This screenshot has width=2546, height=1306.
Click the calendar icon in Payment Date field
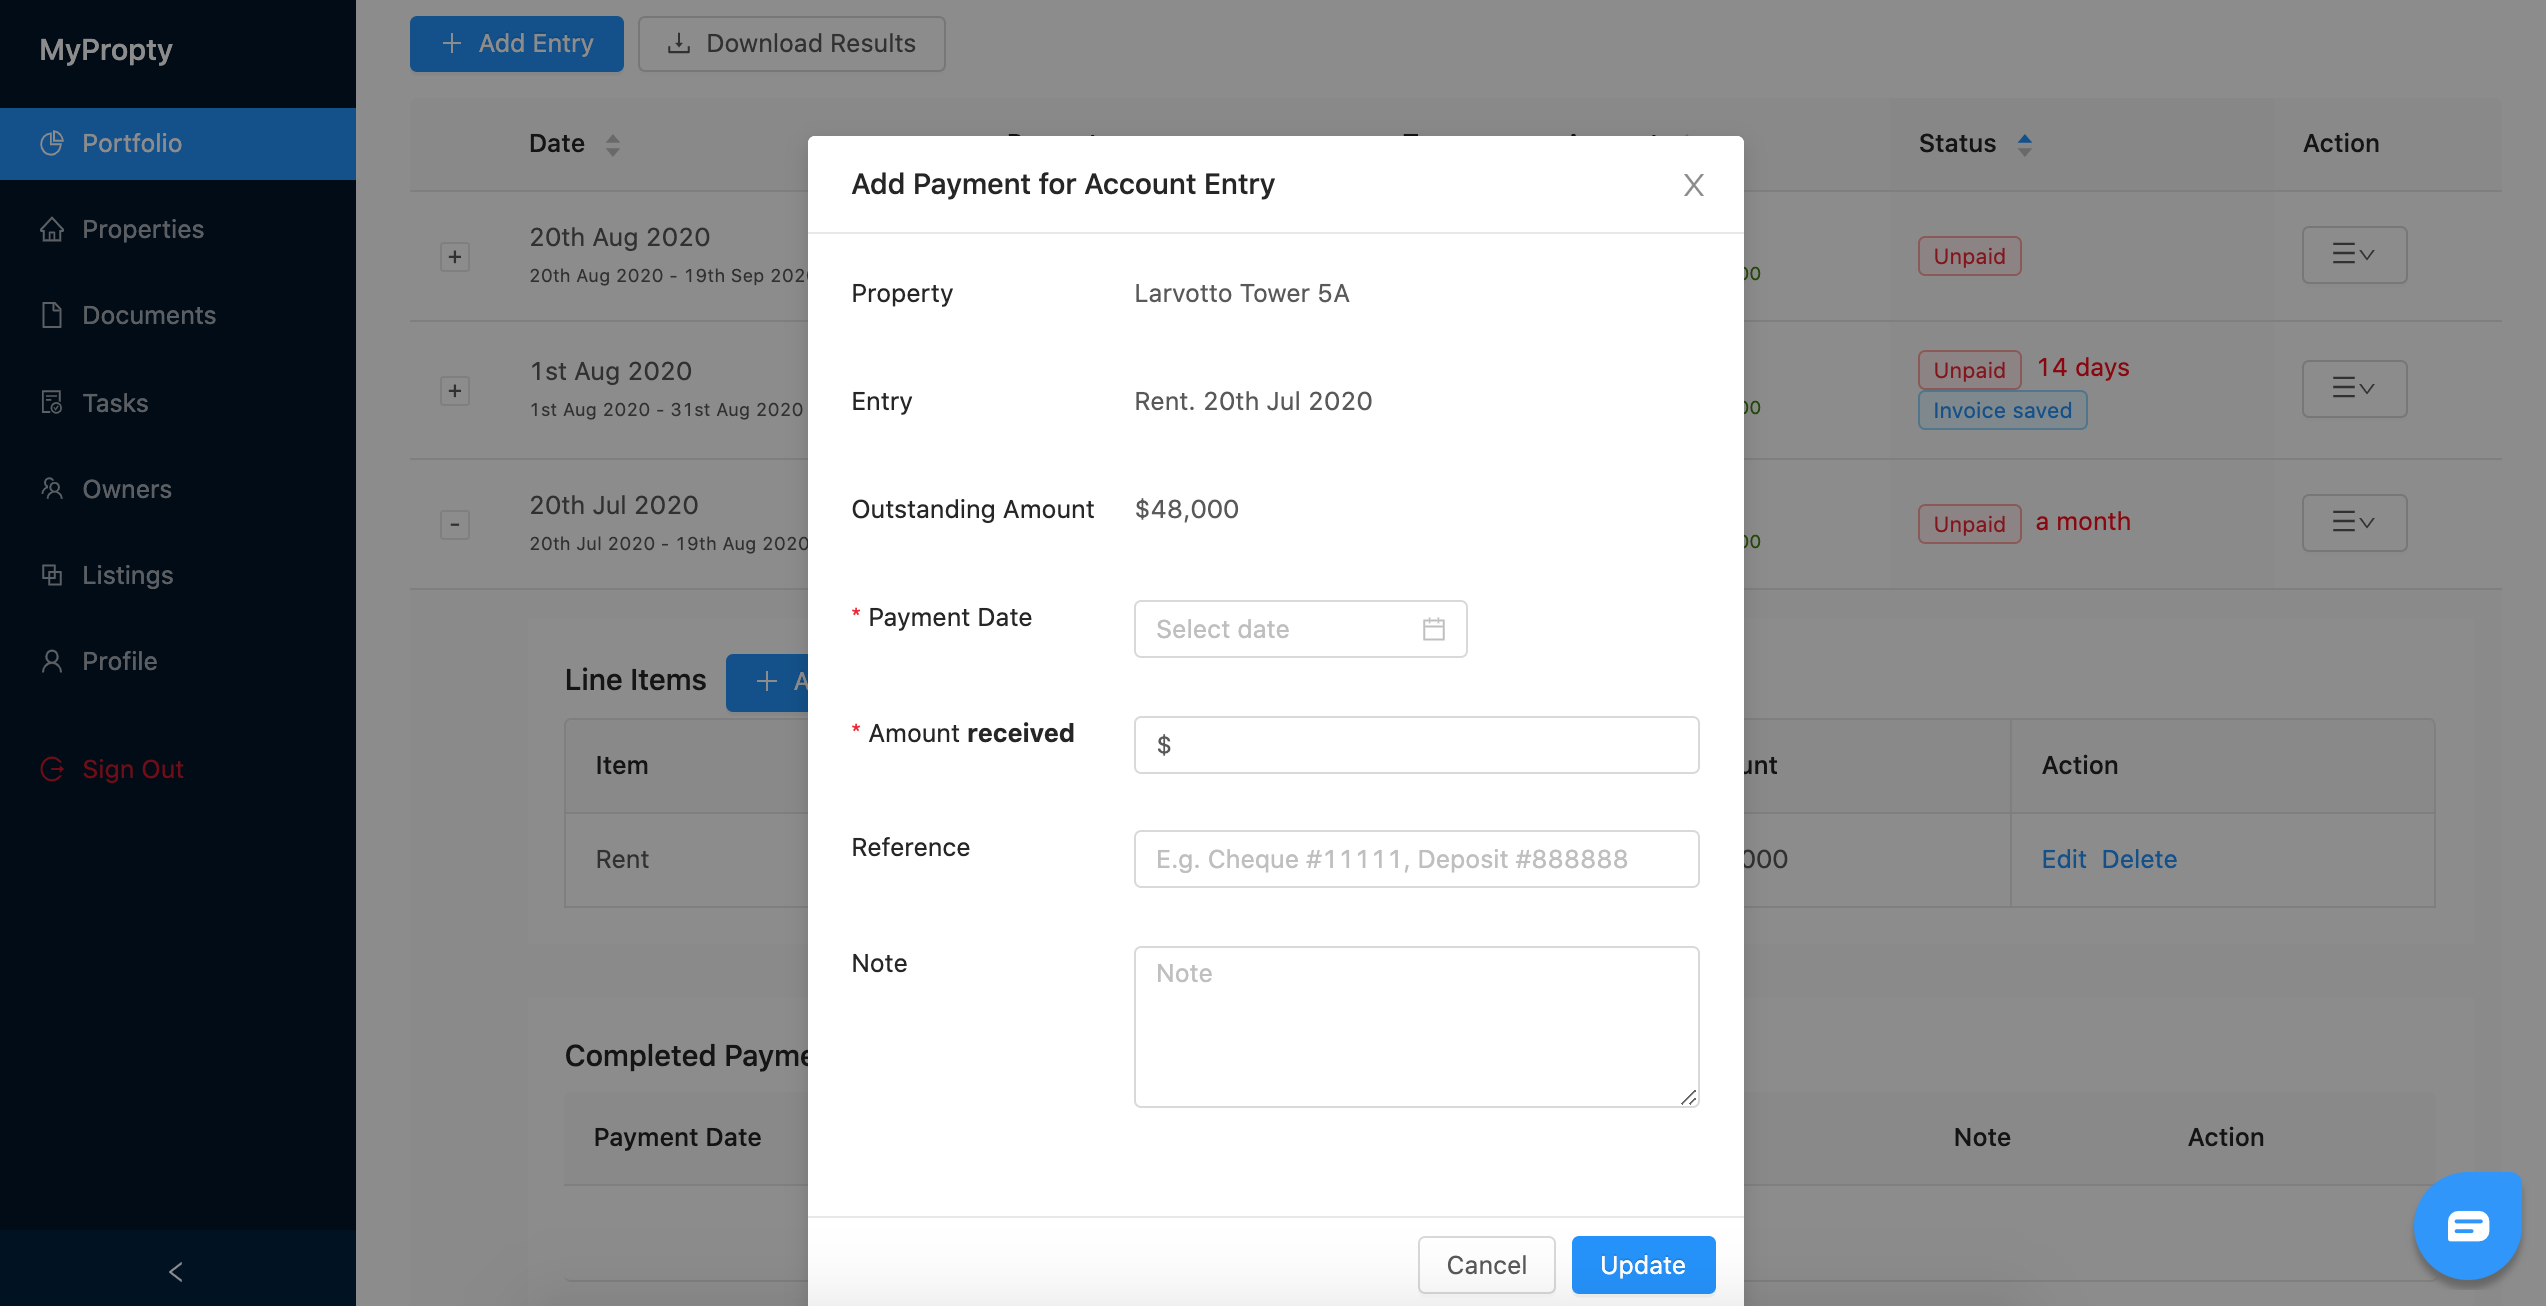tap(1433, 629)
